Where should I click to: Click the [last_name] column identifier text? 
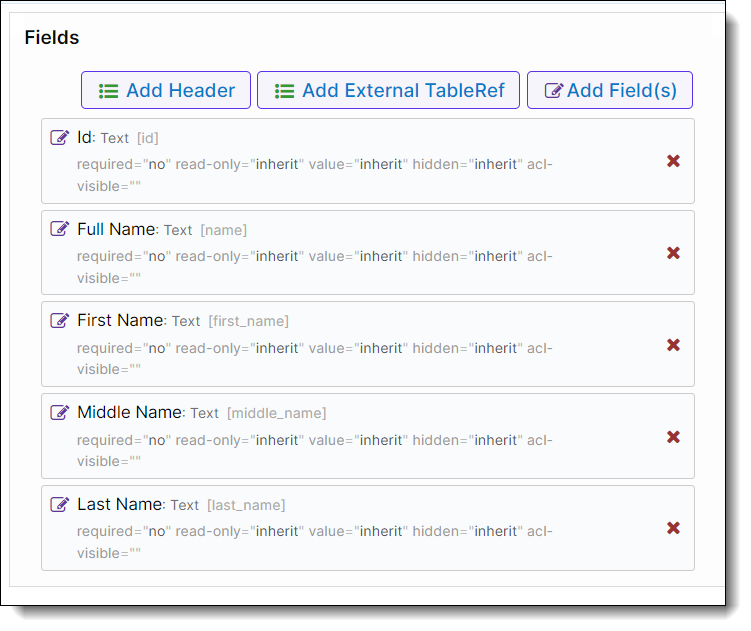[246, 505]
